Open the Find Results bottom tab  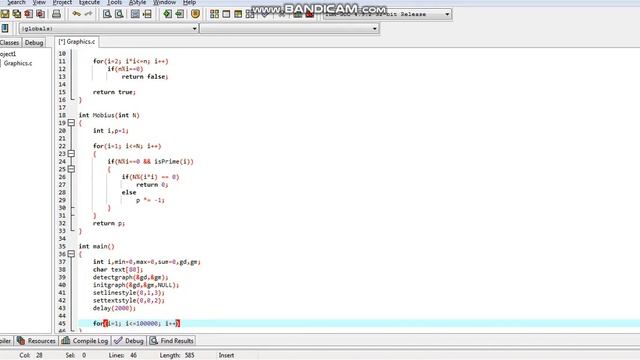(x=171, y=340)
